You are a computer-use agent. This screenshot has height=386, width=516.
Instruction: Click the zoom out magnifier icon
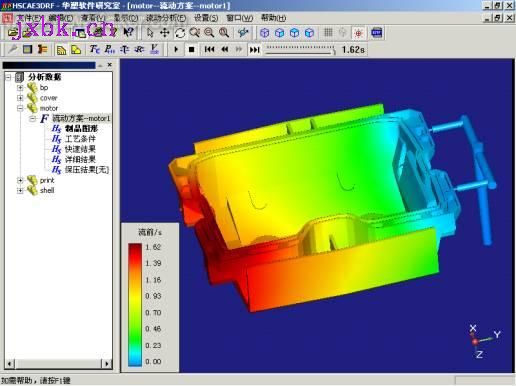209,33
